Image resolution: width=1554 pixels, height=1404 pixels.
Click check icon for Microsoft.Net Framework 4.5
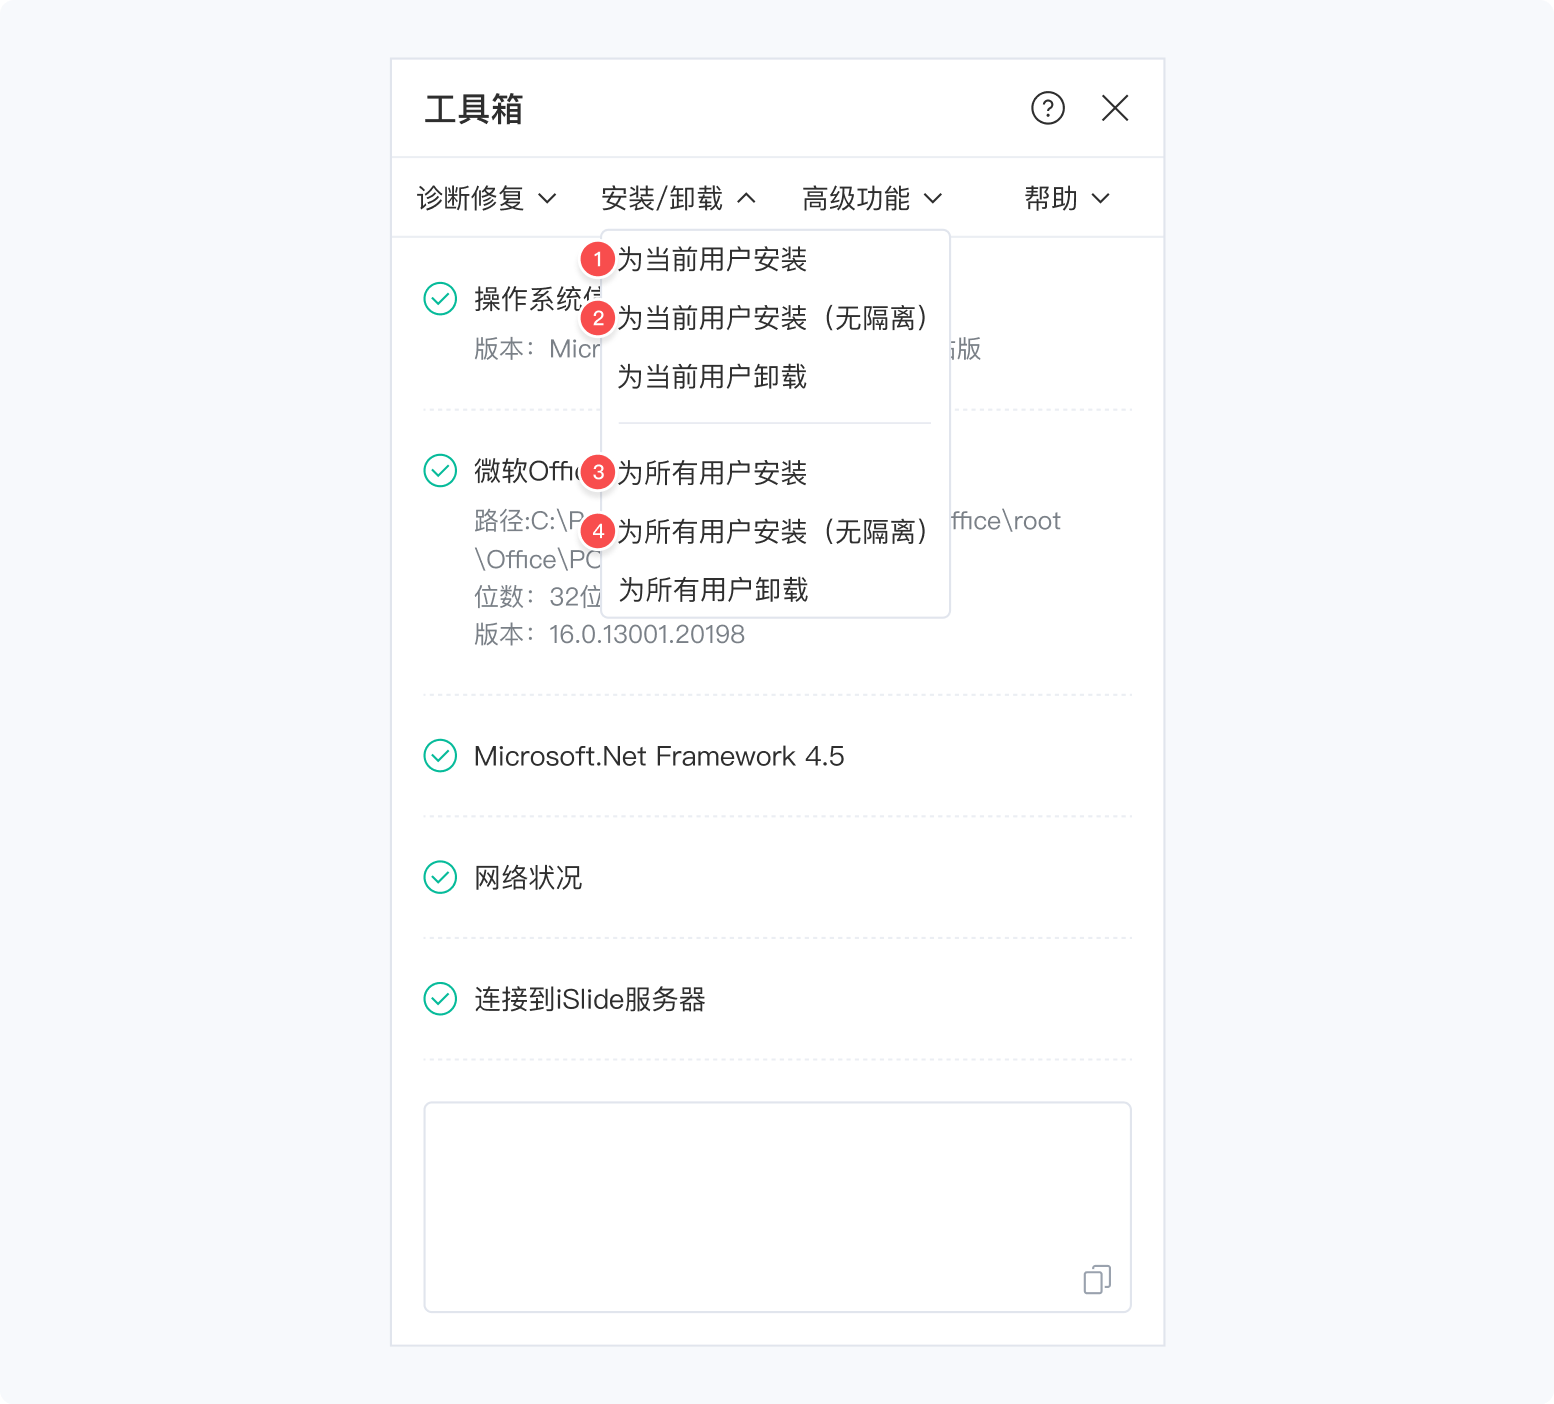[x=440, y=755]
